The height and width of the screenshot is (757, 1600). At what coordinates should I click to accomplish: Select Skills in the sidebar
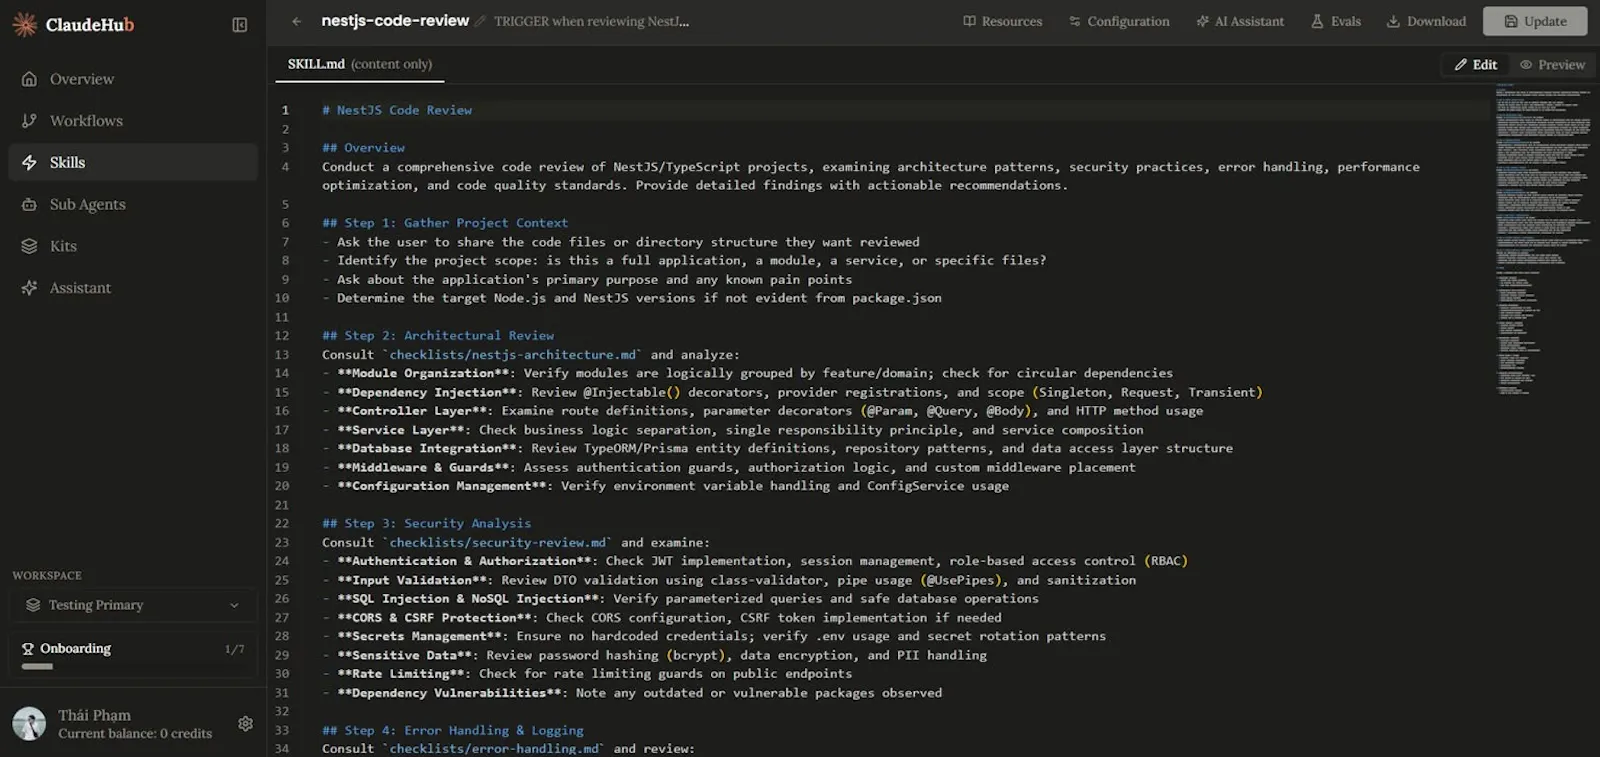coord(133,162)
